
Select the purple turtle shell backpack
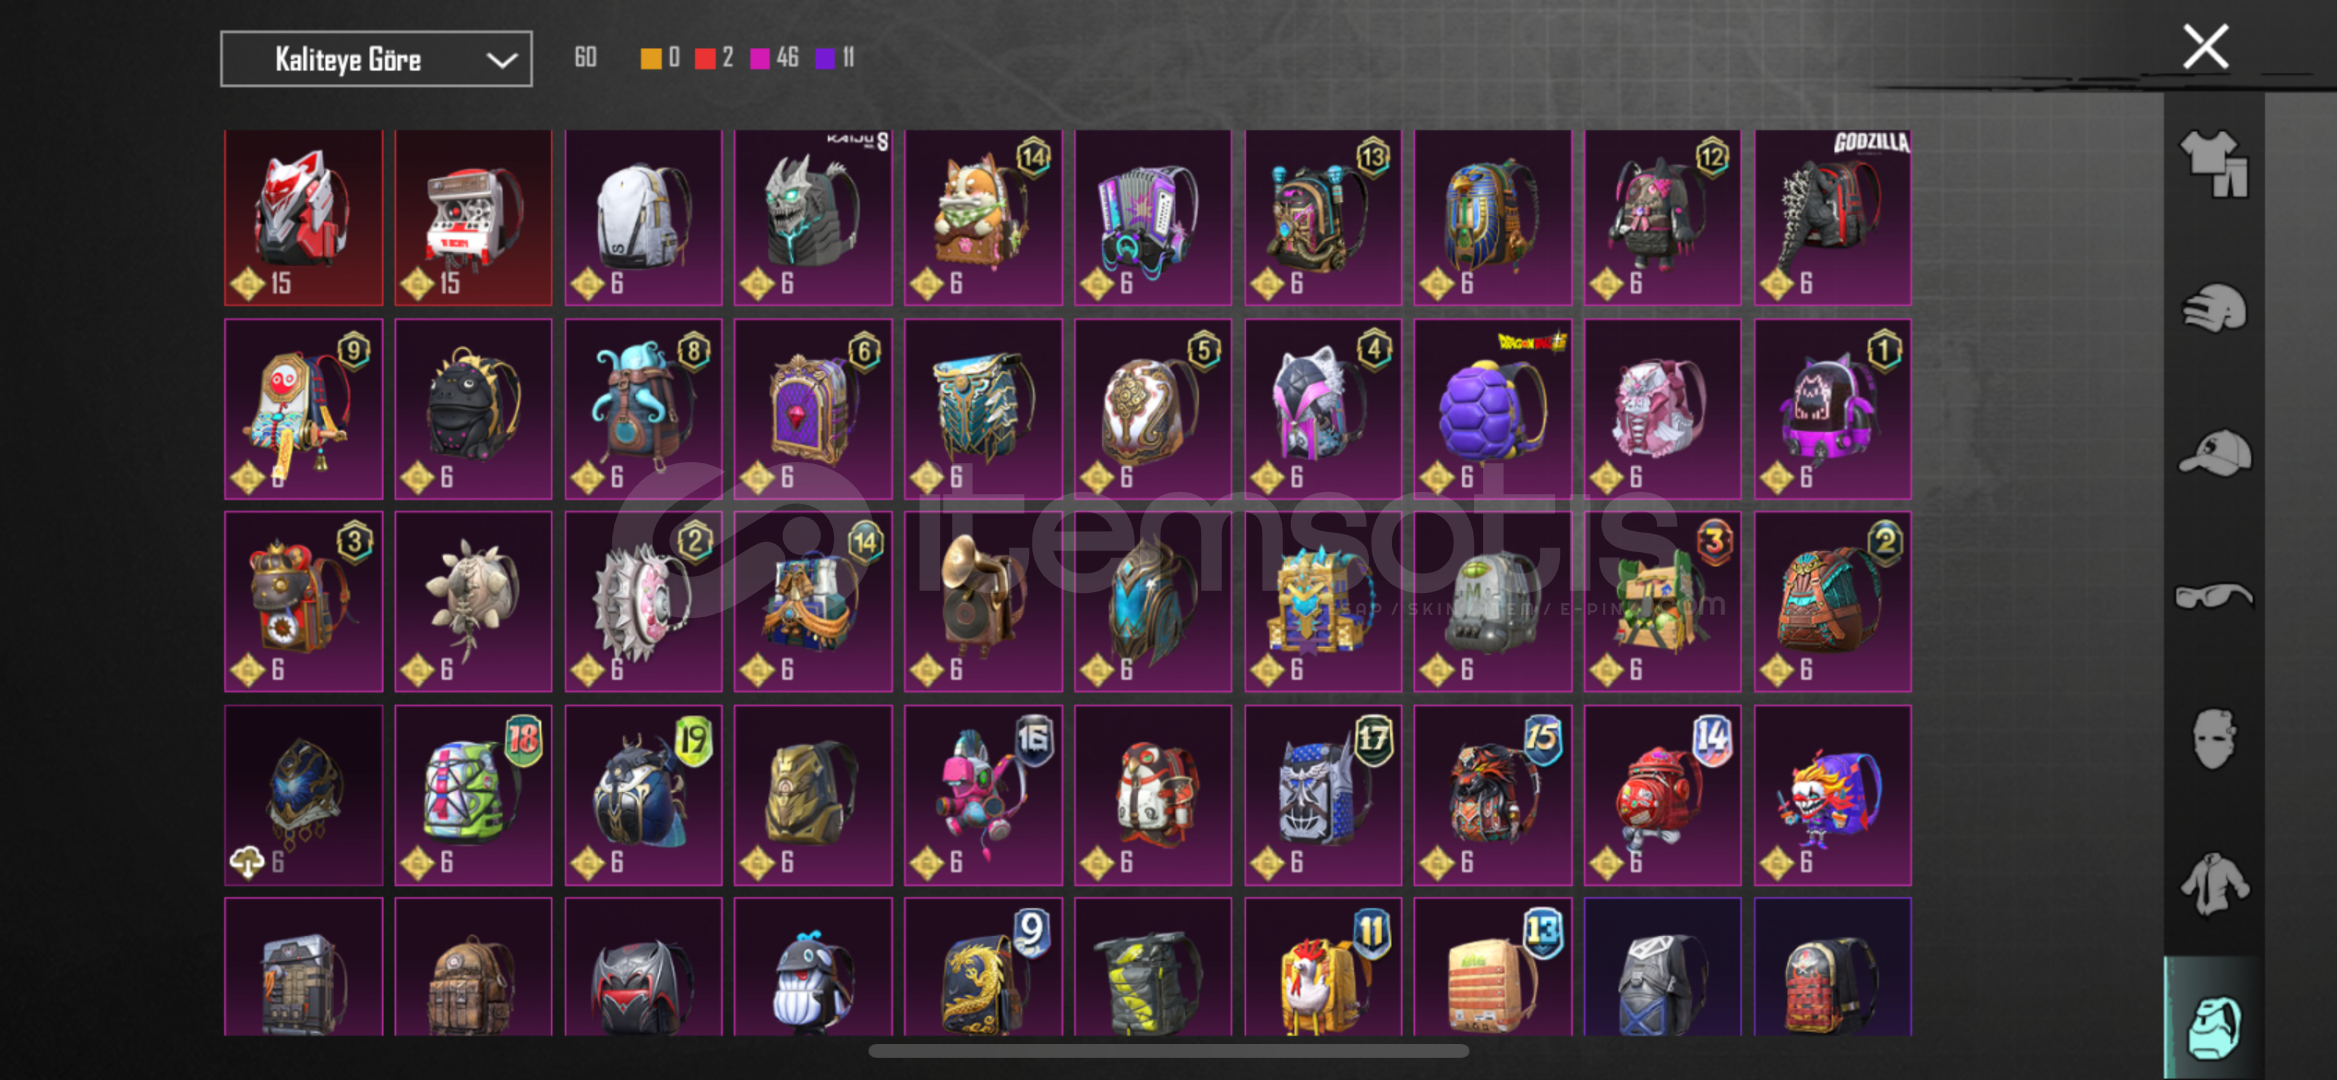pos(1492,408)
